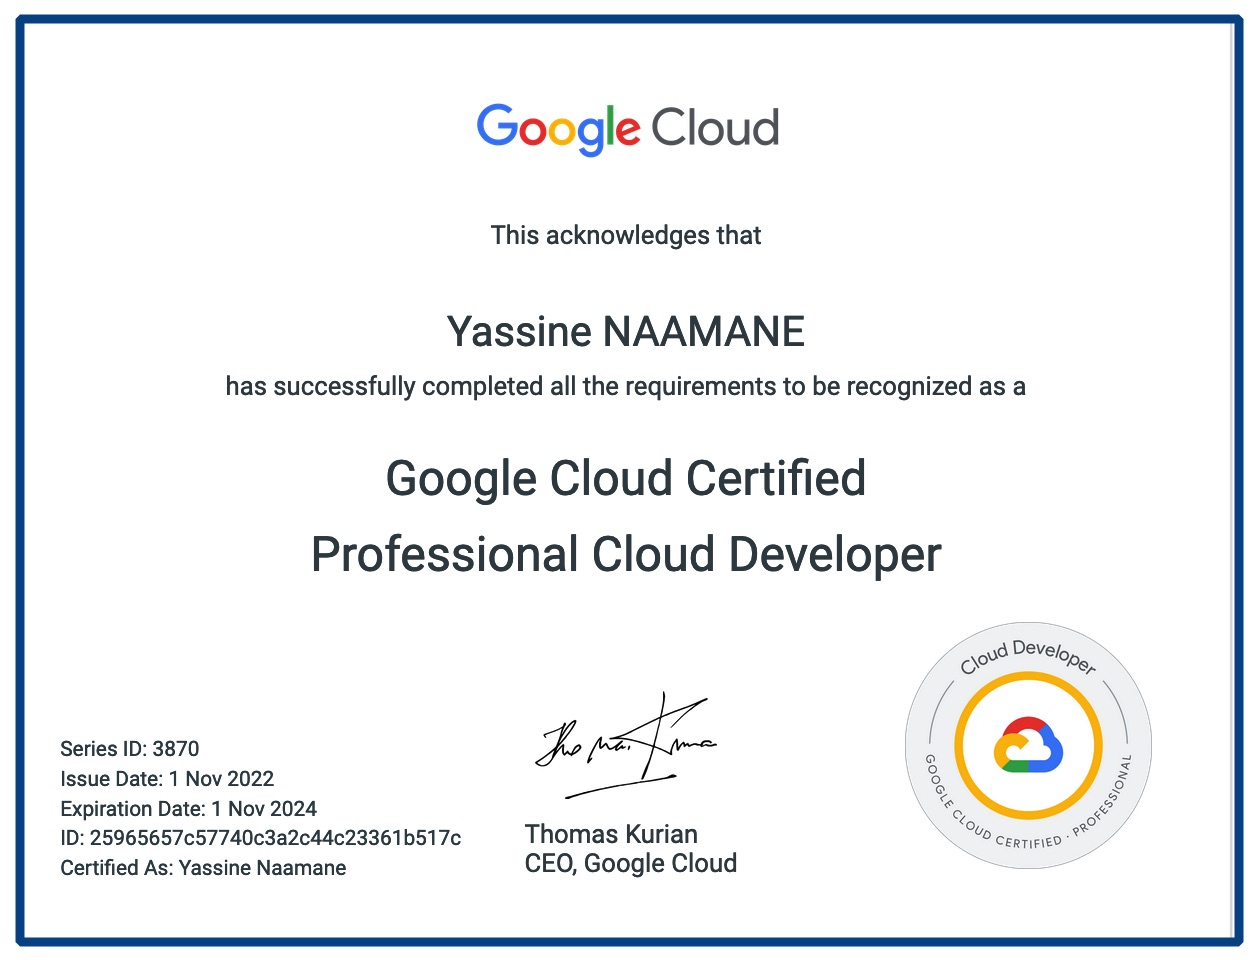Click the Google Cloud icon inside the badge
The height and width of the screenshot is (960, 1257).
[1028, 745]
